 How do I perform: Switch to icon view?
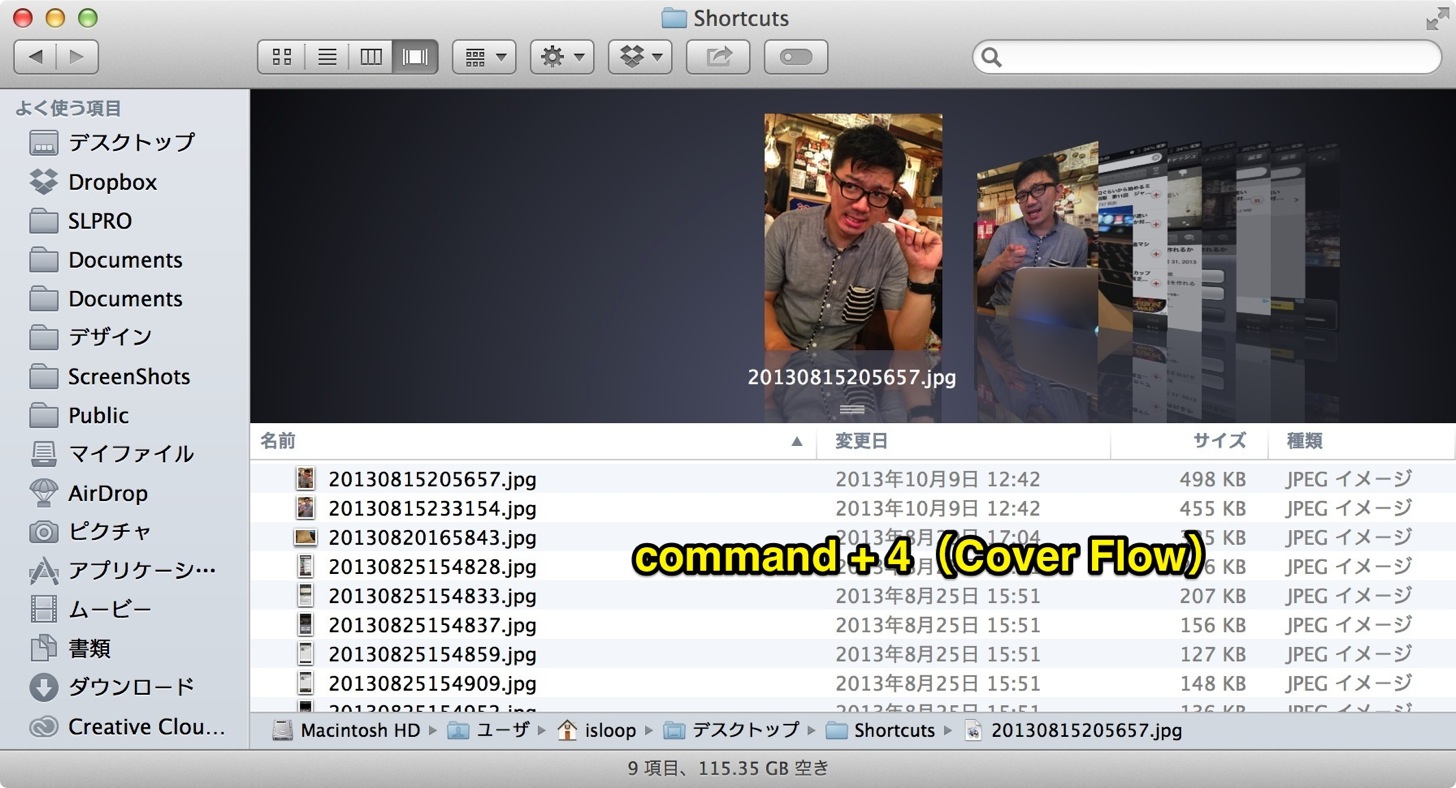tap(281, 57)
